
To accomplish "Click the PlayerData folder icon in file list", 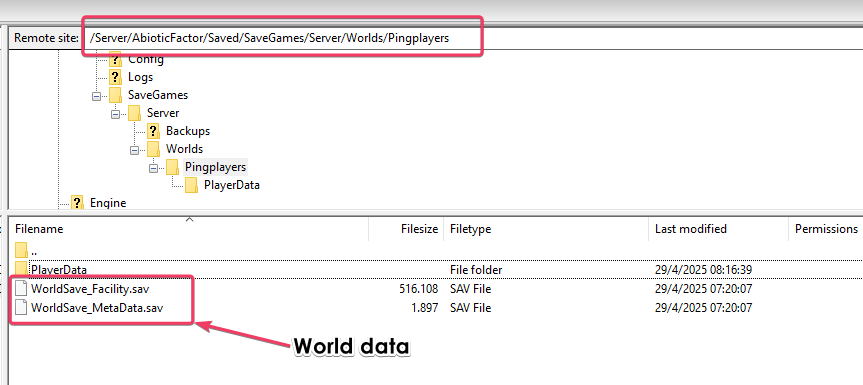I will coord(21,270).
